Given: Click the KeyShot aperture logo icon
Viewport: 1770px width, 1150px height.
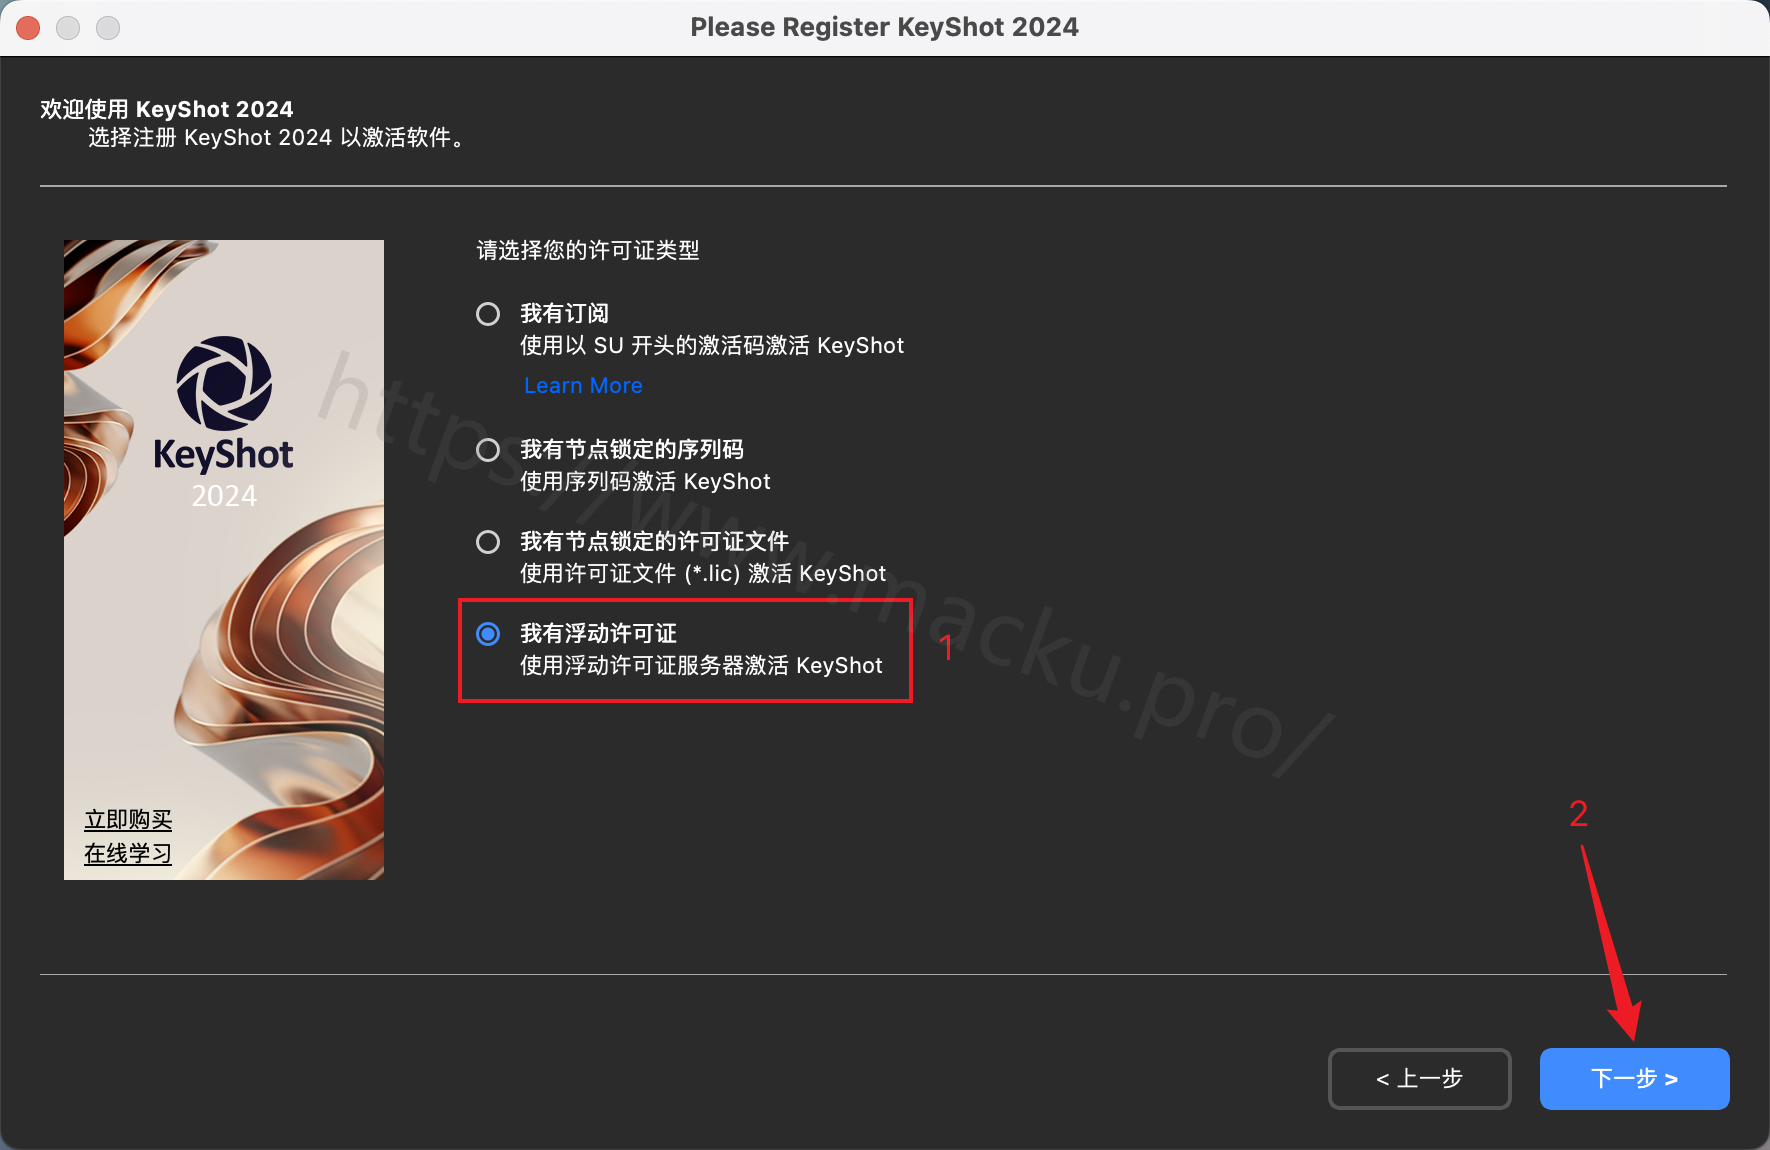Looking at the screenshot, I should point(224,383).
